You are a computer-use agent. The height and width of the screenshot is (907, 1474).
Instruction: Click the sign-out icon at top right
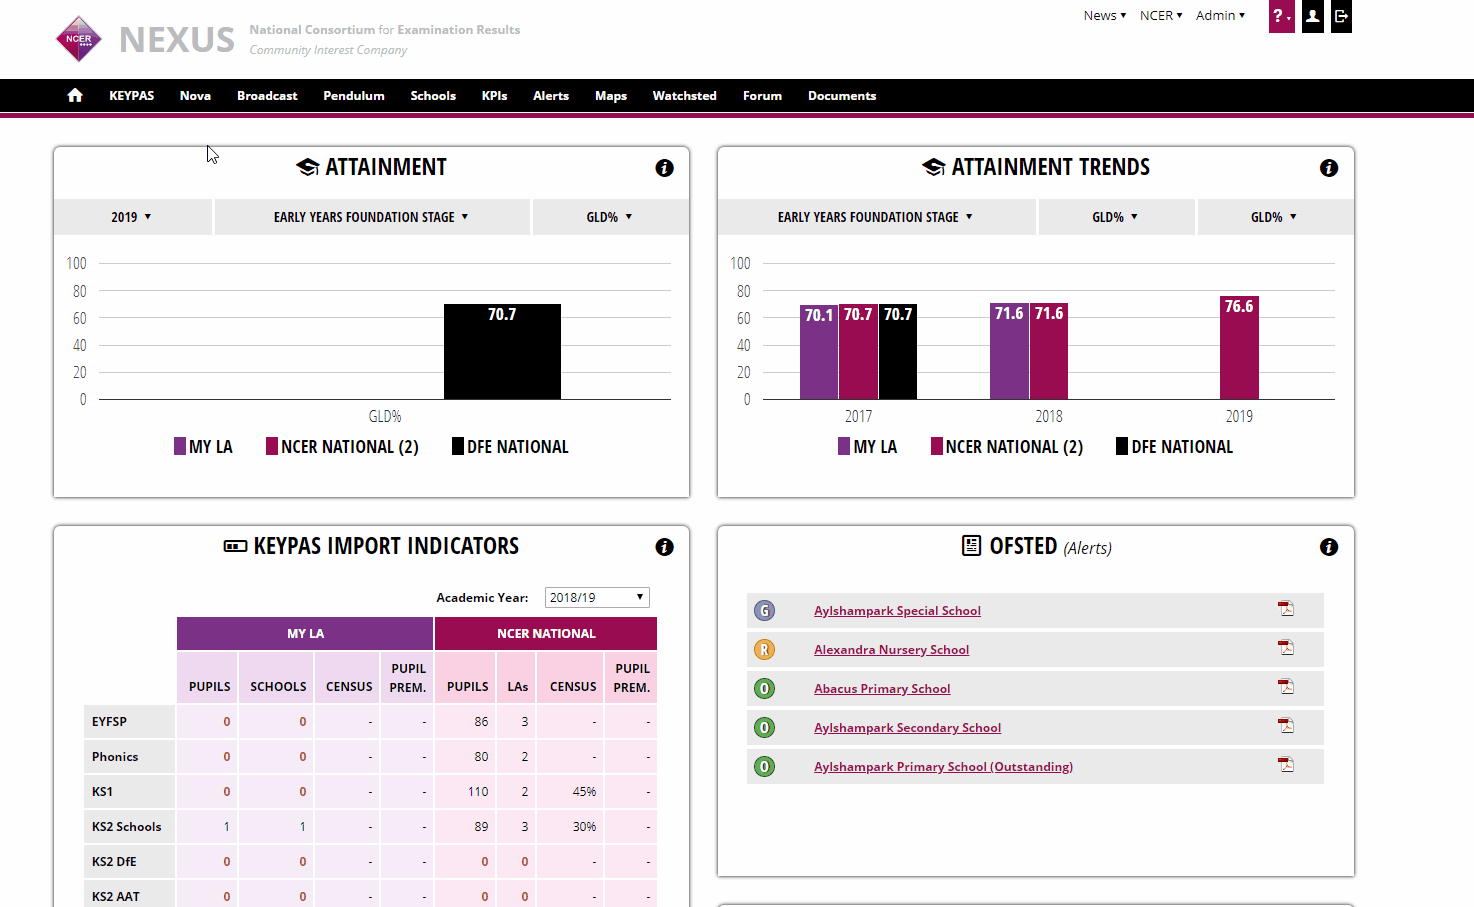[1341, 16]
